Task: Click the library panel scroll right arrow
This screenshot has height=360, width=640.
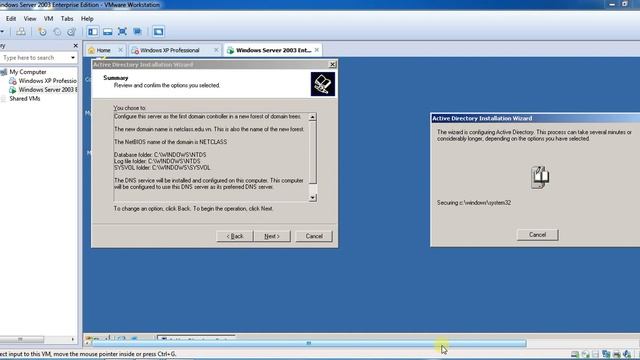Action: pos(73,339)
